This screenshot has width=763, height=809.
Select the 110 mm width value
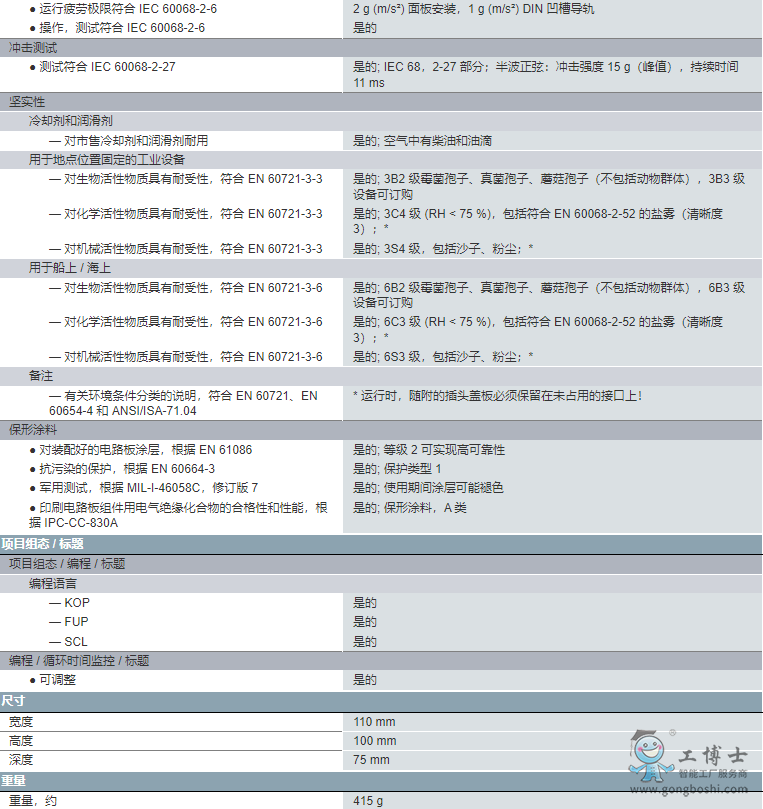pos(374,722)
